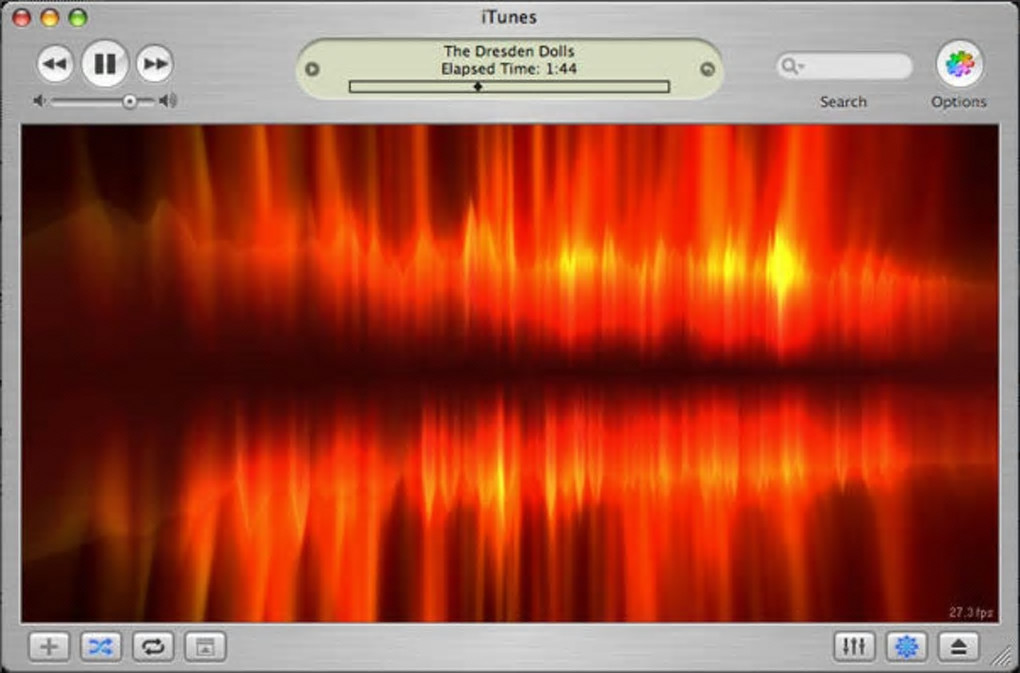Open visualizer Options button

[960, 64]
